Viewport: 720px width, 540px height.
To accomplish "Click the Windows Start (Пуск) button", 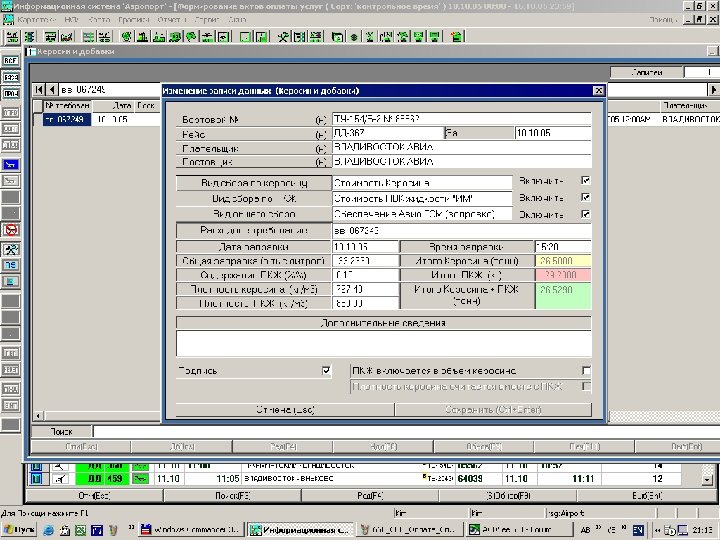I will pyautogui.click(x=20, y=528).
